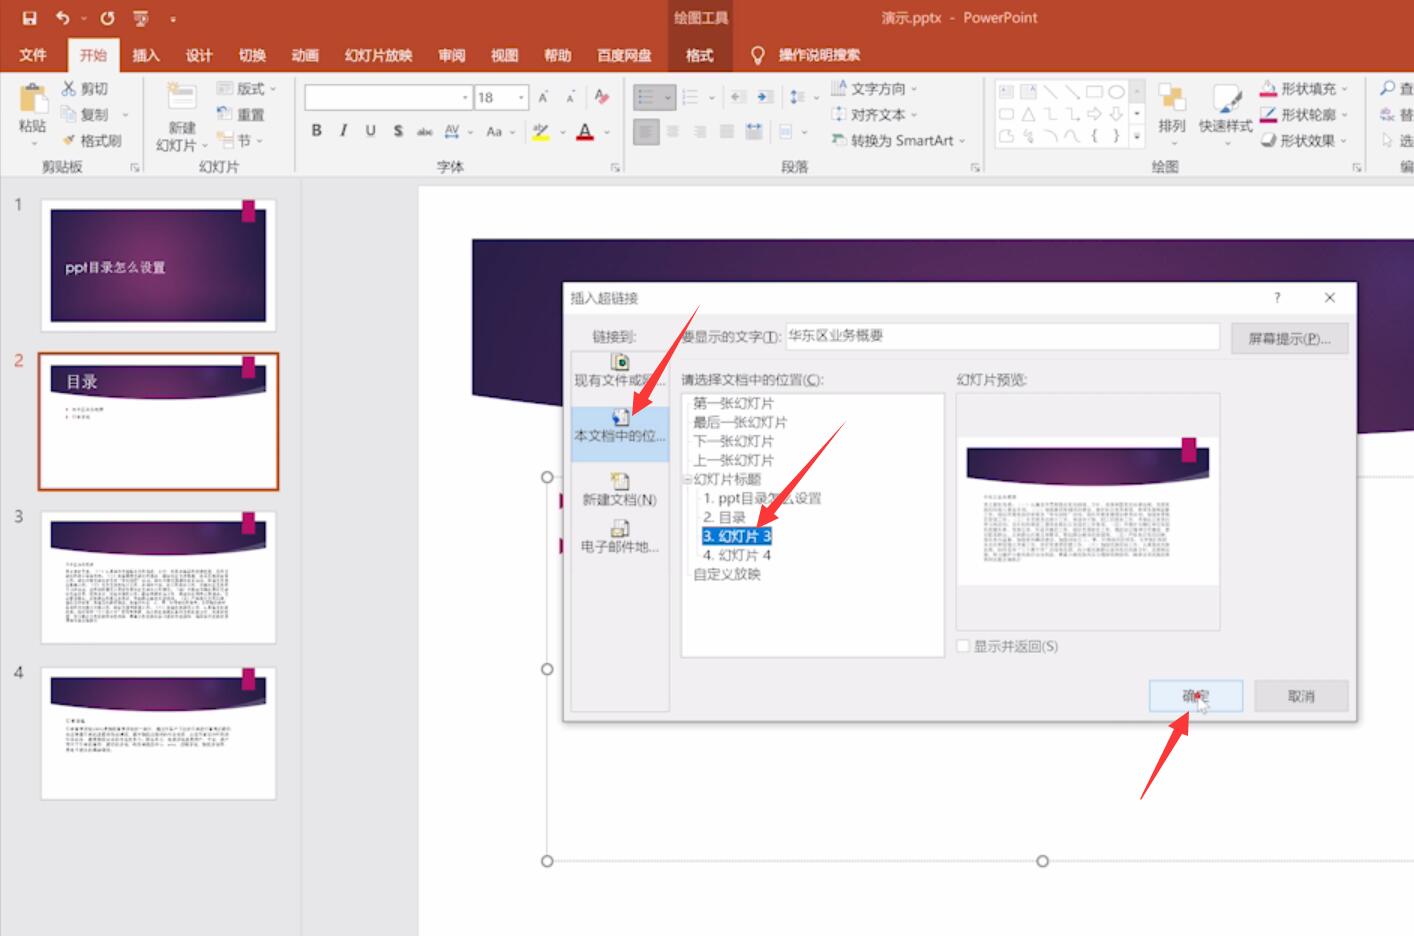Click the 确定 button in hyperlink dialog
The height and width of the screenshot is (936, 1414).
tap(1196, 696)
